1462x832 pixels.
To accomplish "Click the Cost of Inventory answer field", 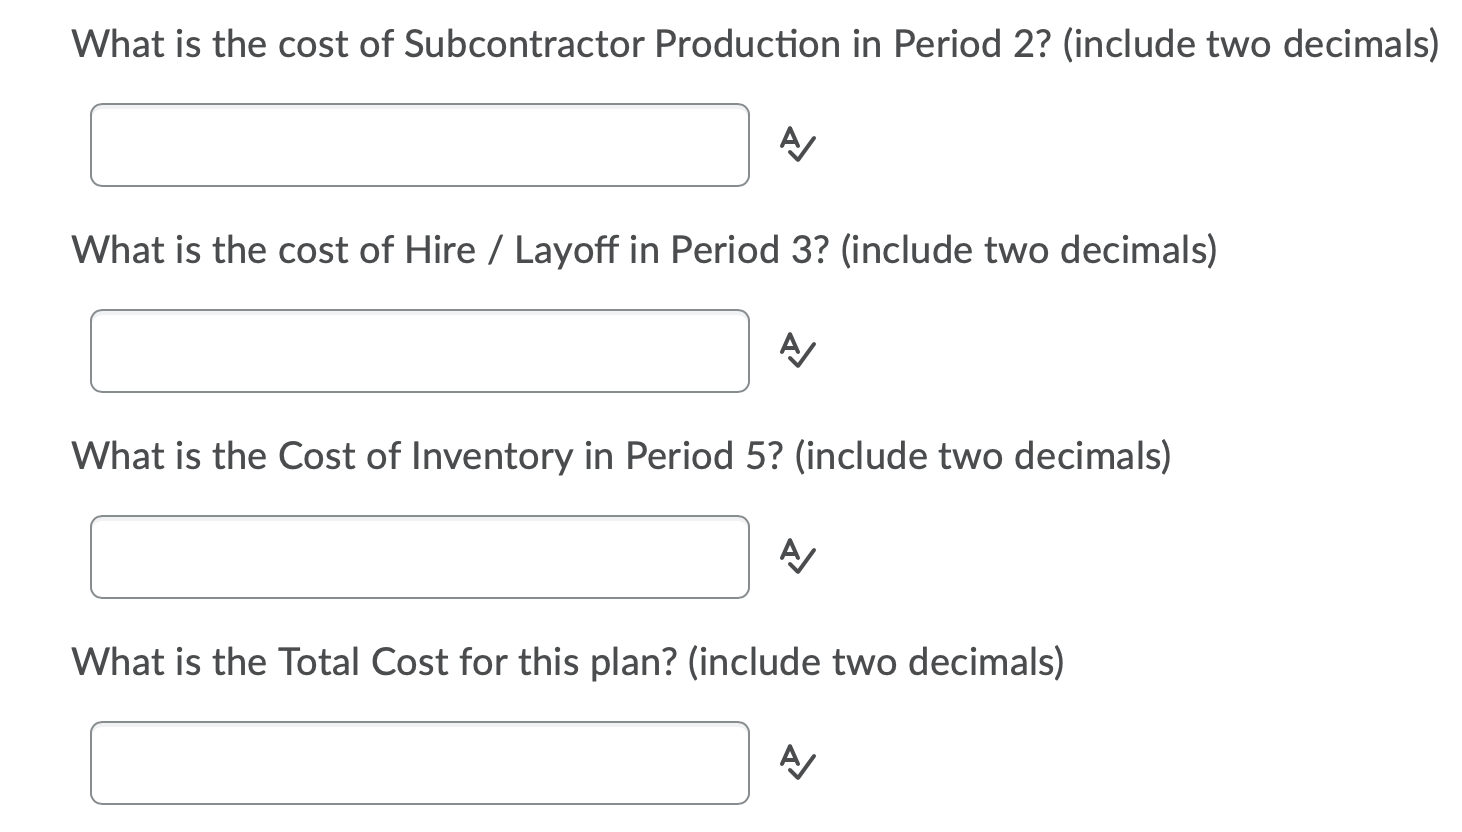I will pyautogui.click(x=420, y=558).
